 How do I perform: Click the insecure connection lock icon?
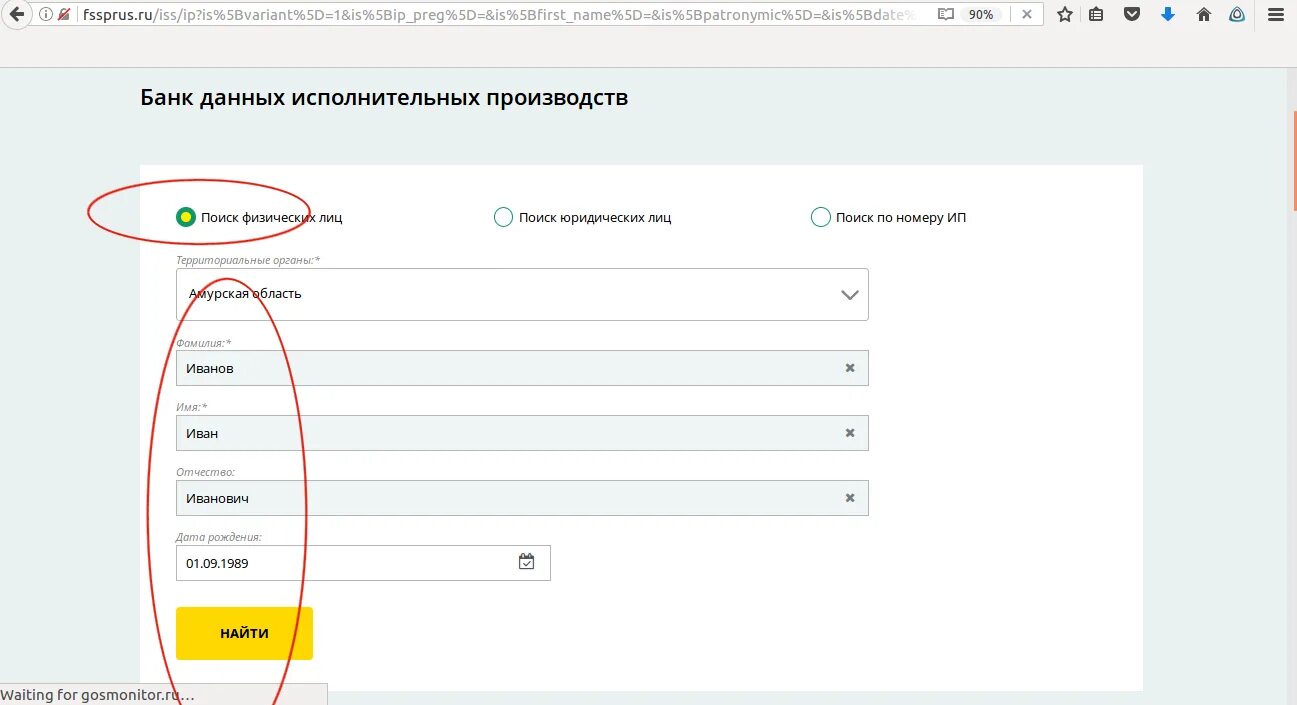[x=64, y=14]
